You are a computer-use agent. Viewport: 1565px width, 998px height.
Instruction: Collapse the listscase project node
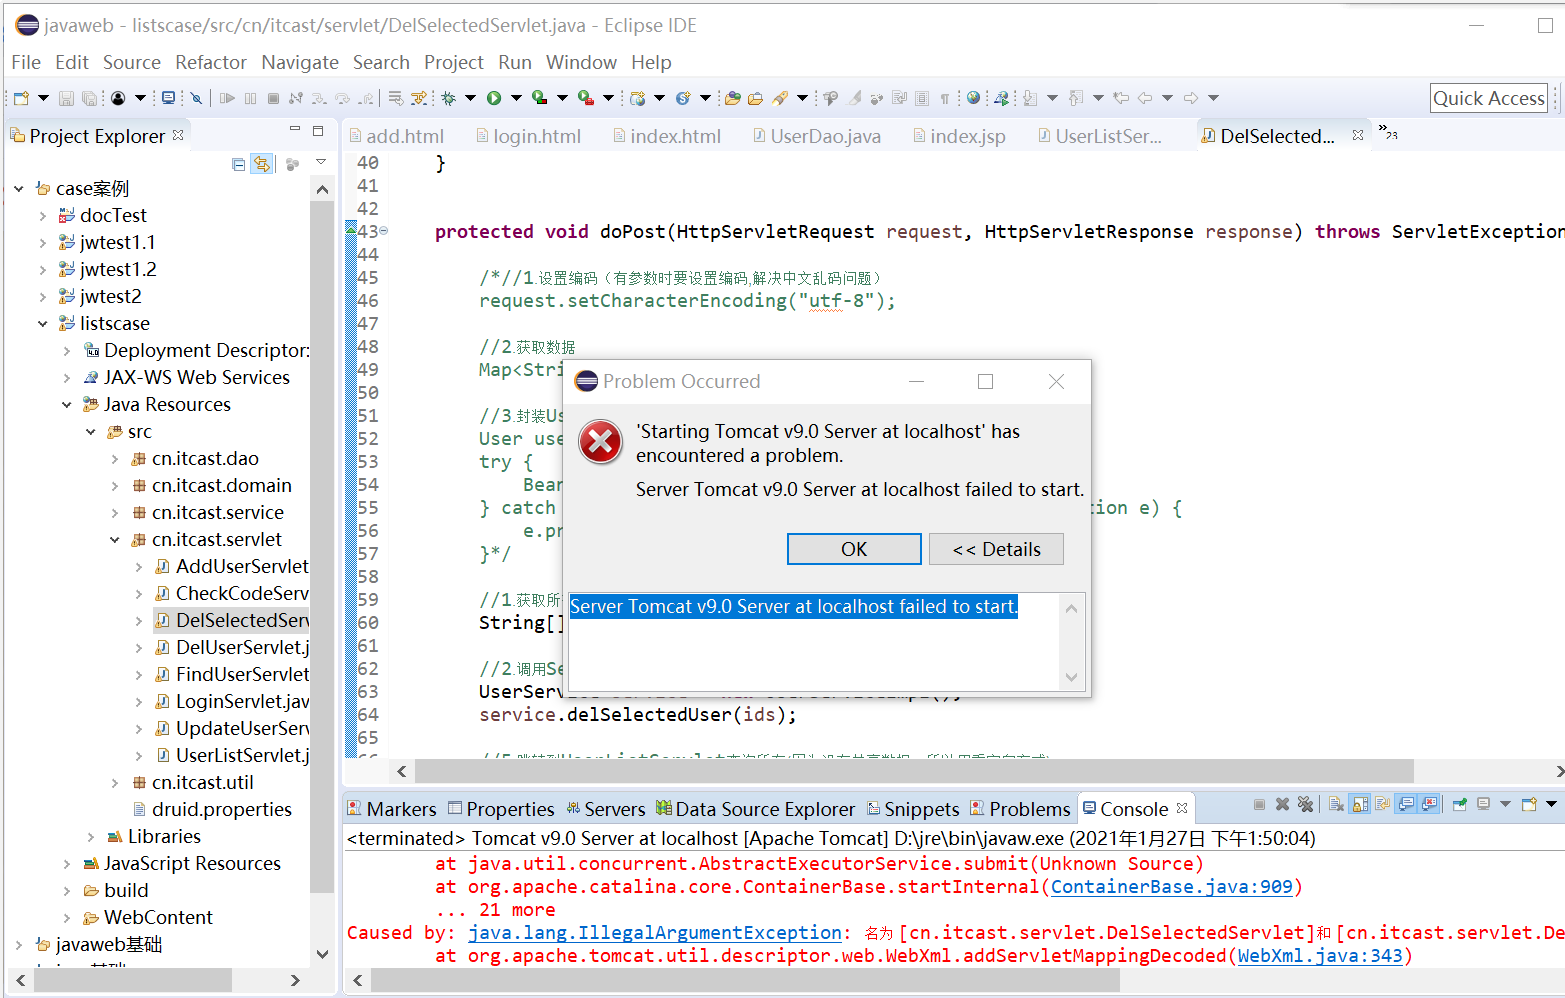pyautogui.click(x=42, y=323)
